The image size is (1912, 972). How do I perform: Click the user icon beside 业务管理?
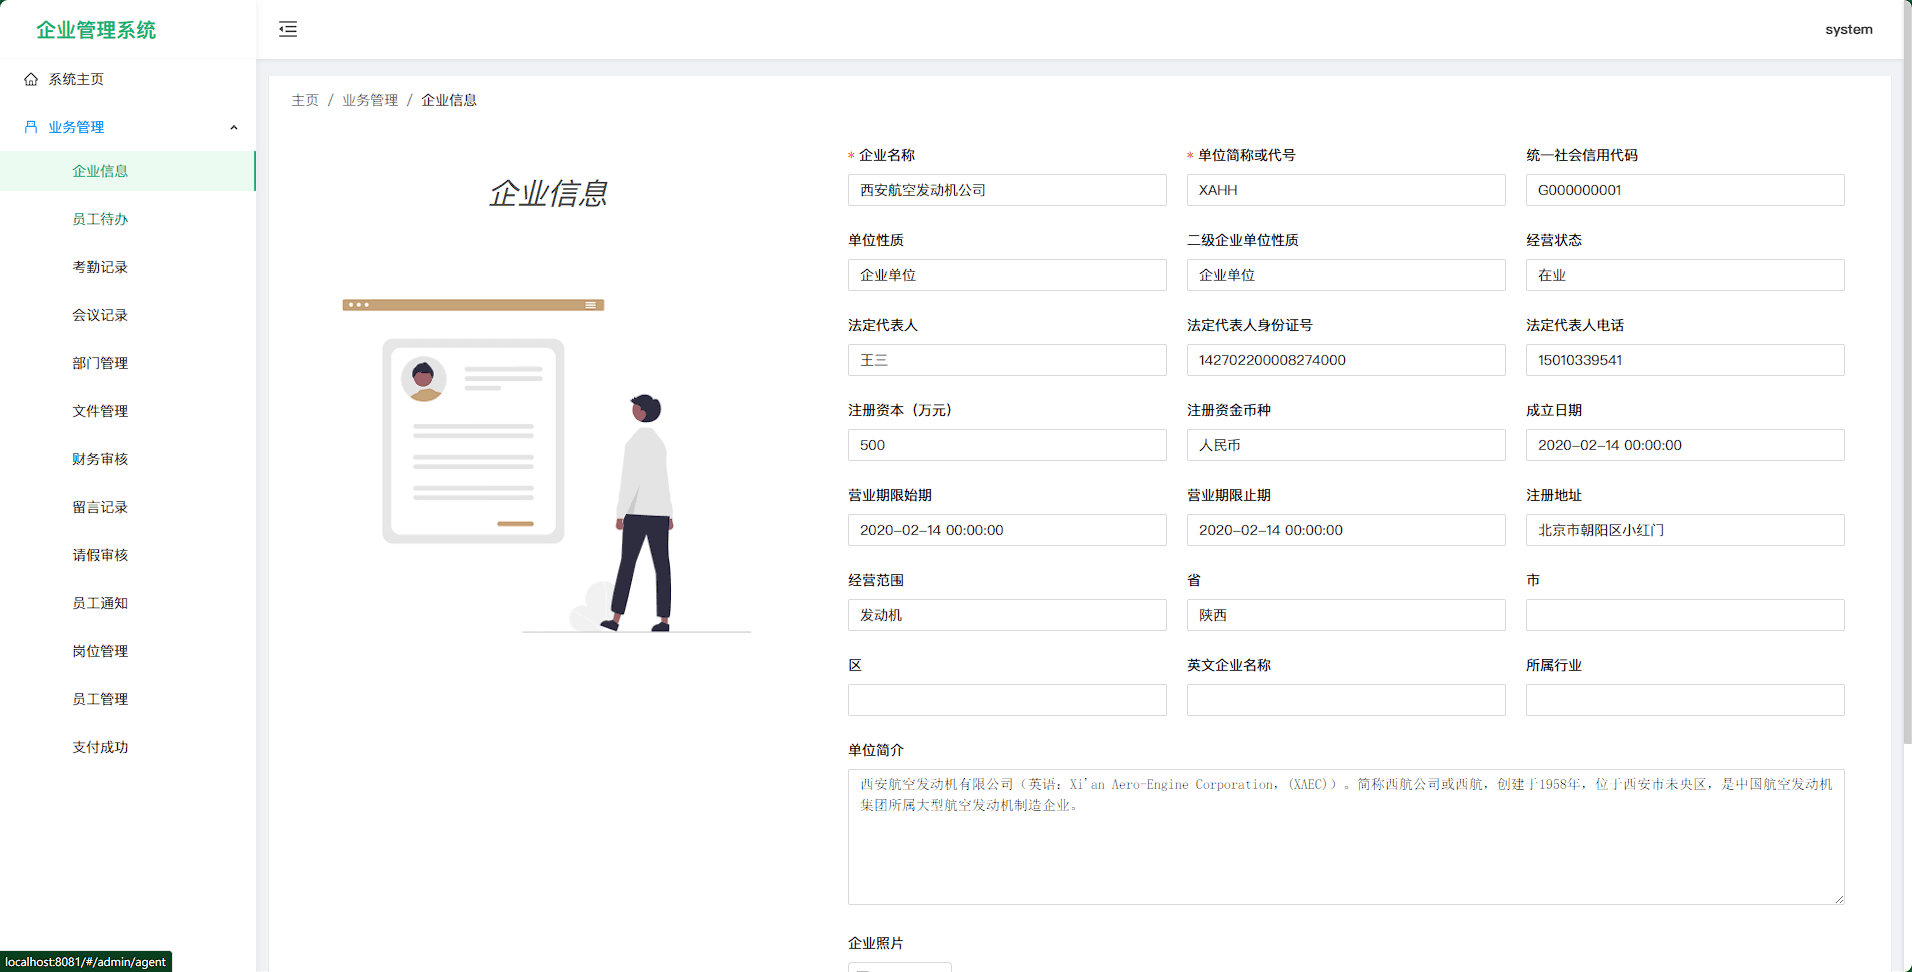point(31,127)
